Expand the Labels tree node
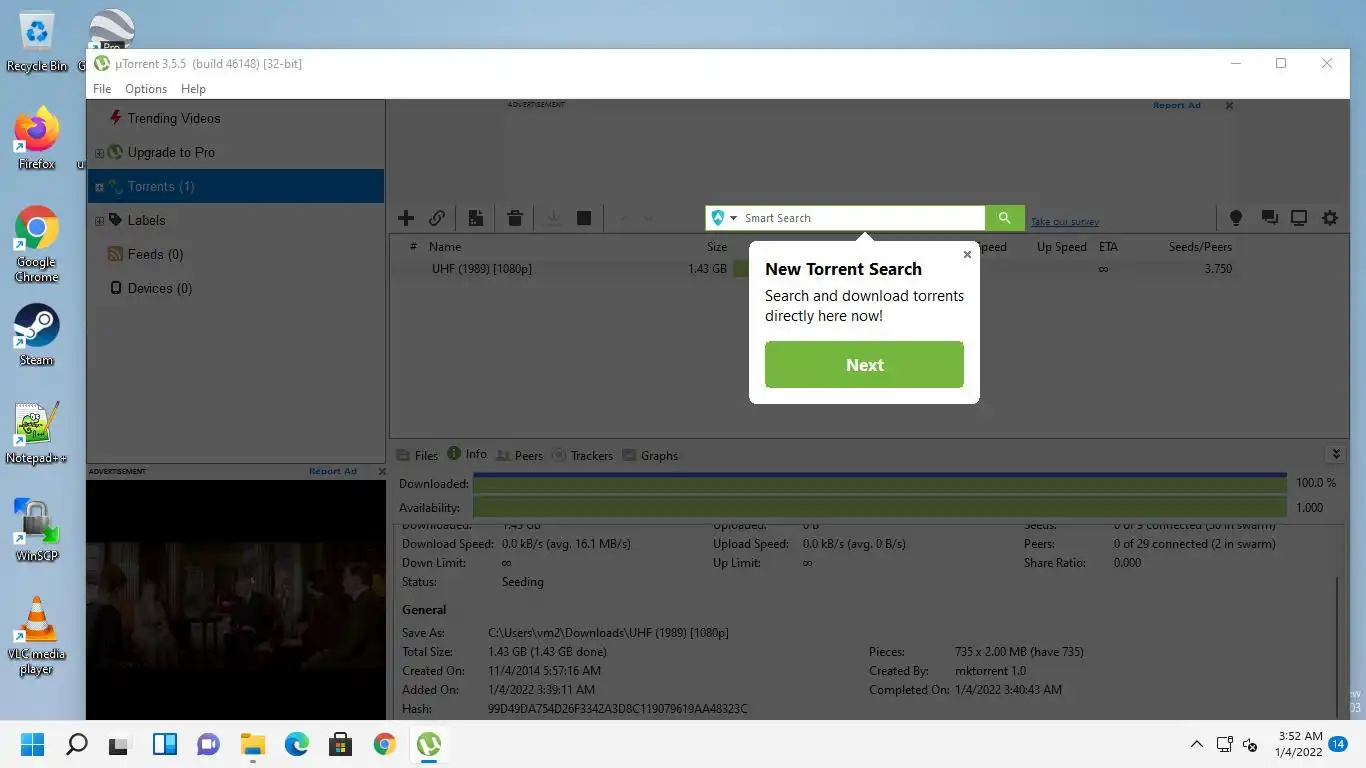The image size is (1366, 768). pos(99,221)
